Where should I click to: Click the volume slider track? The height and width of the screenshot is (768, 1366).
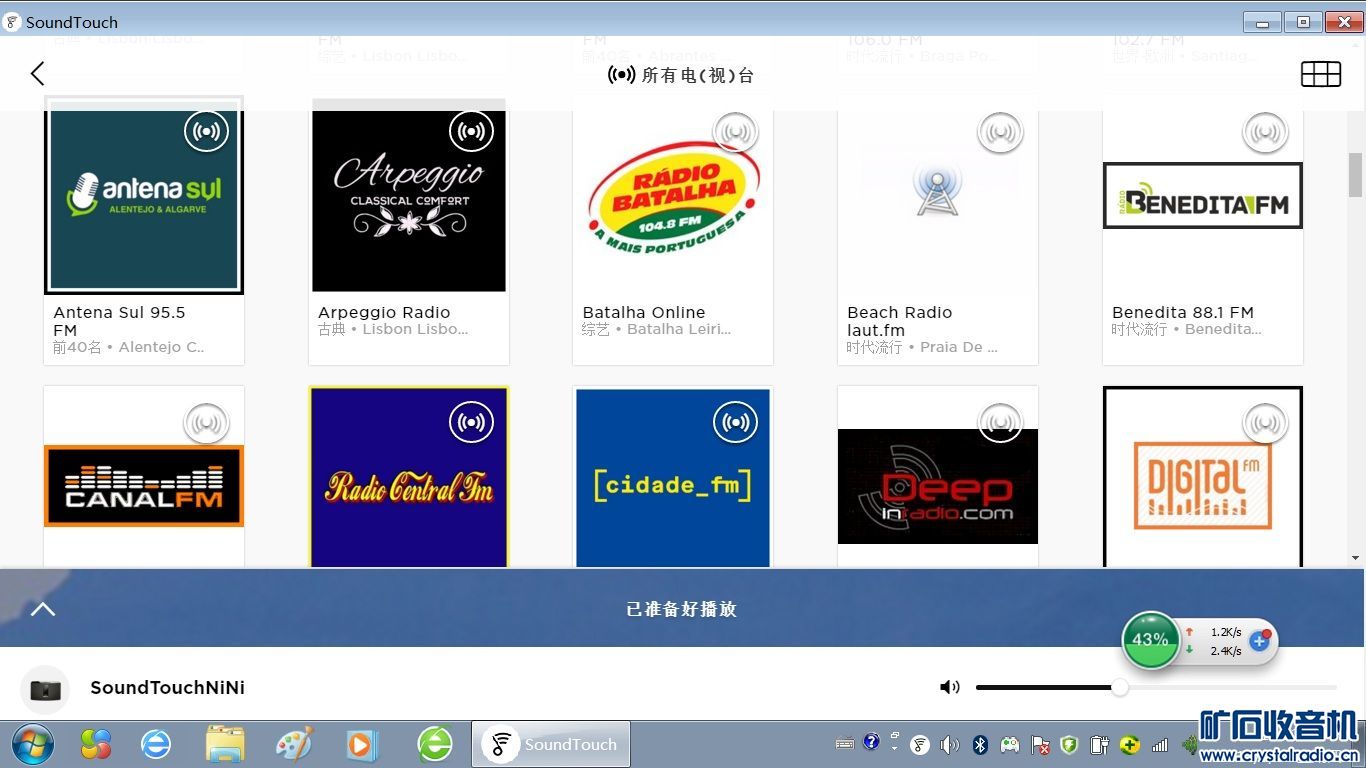pos(1156,687)
